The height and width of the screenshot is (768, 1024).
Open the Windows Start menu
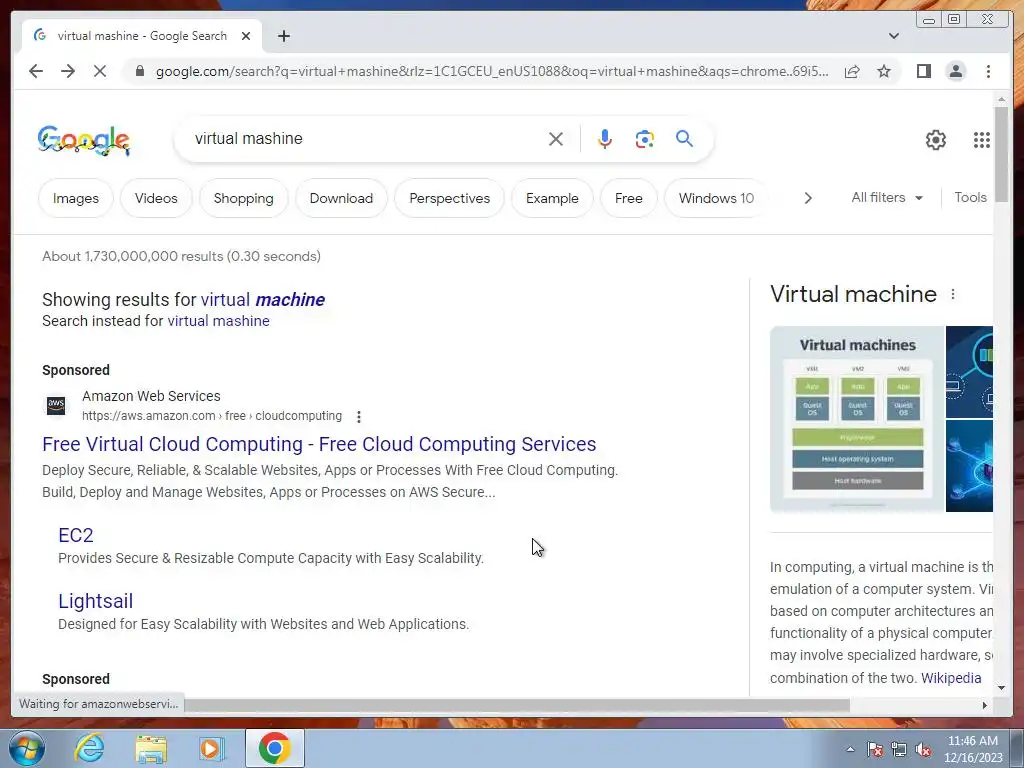pyautogui.click(x=26, y=748)
